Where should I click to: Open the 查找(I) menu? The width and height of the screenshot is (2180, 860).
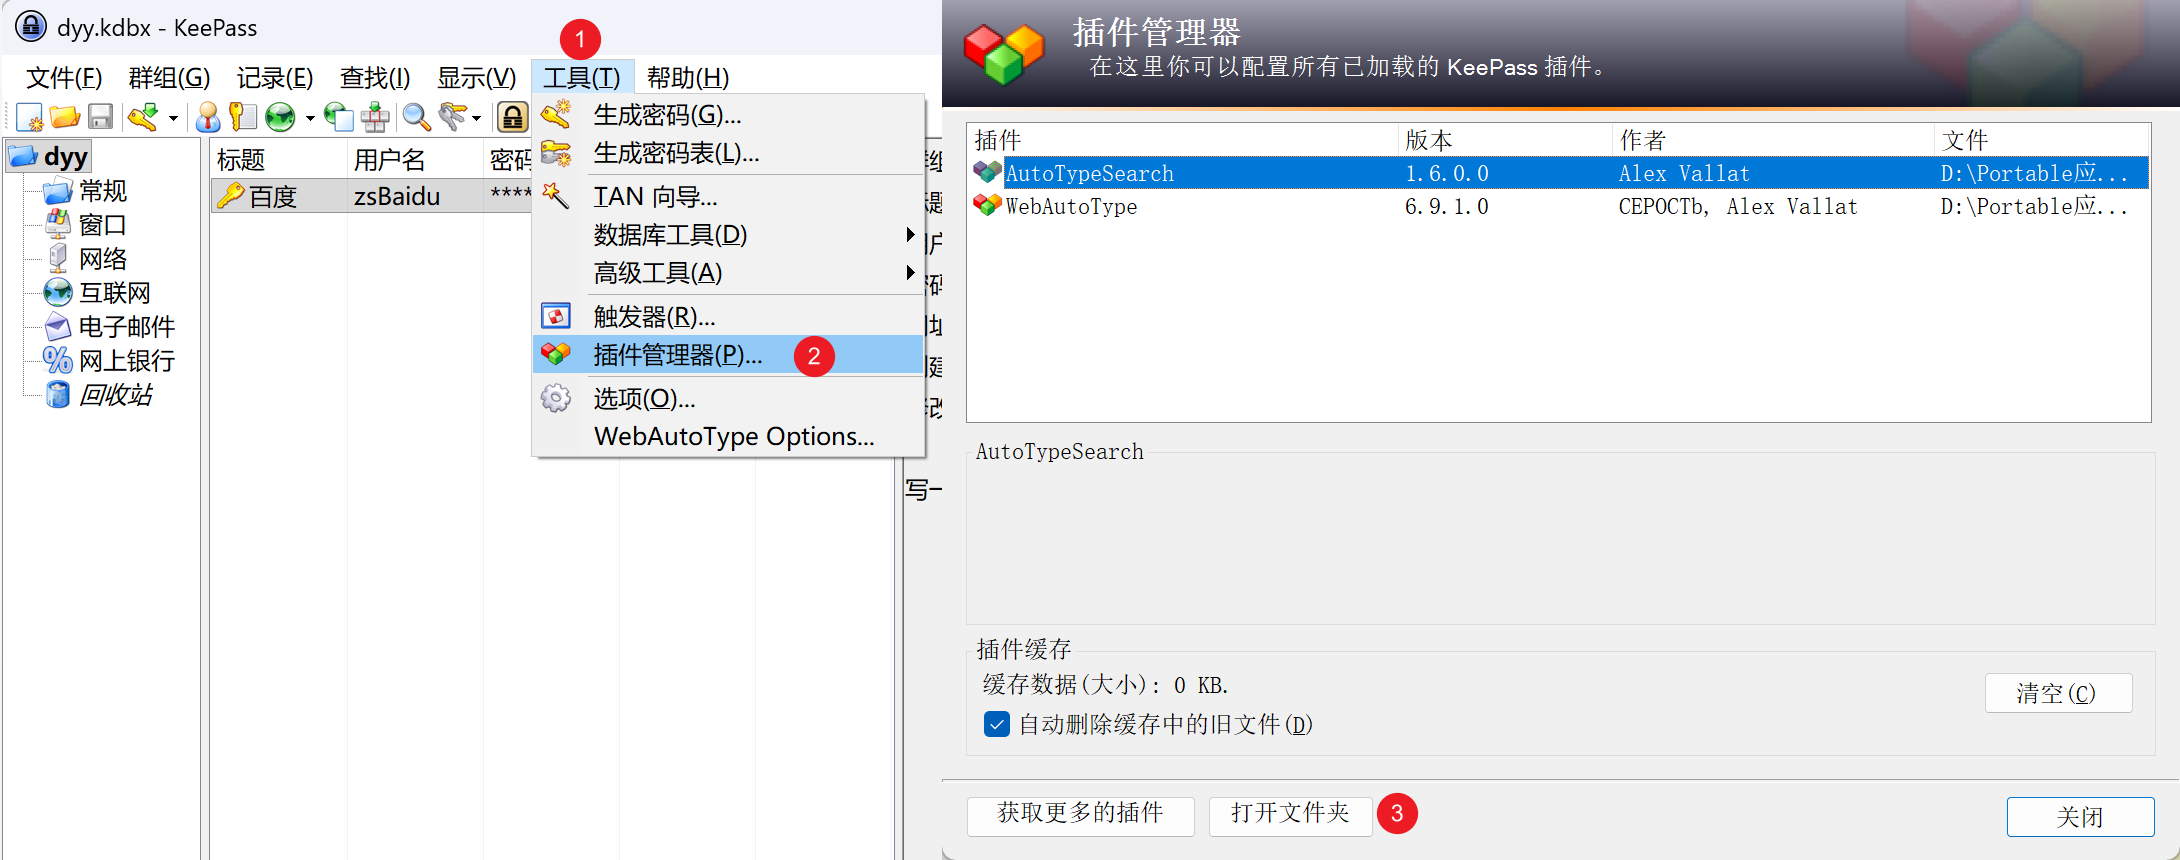click(375, 77)
